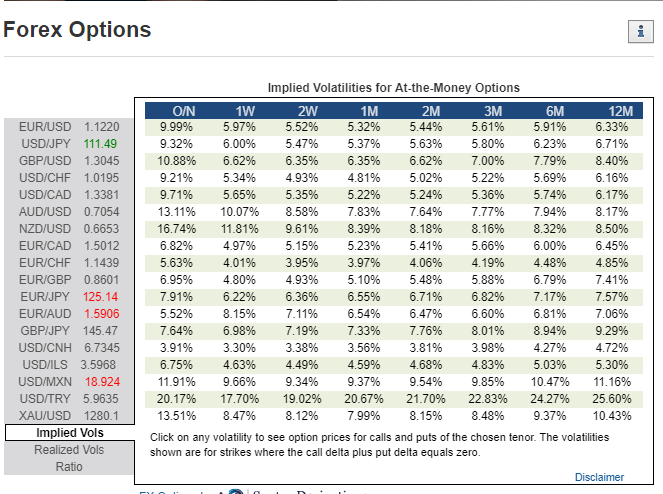Select the USD/MXN pair with rate 18.924
Image resolution: width=663 pixels, height=494 pixels.
pos(69,382)
